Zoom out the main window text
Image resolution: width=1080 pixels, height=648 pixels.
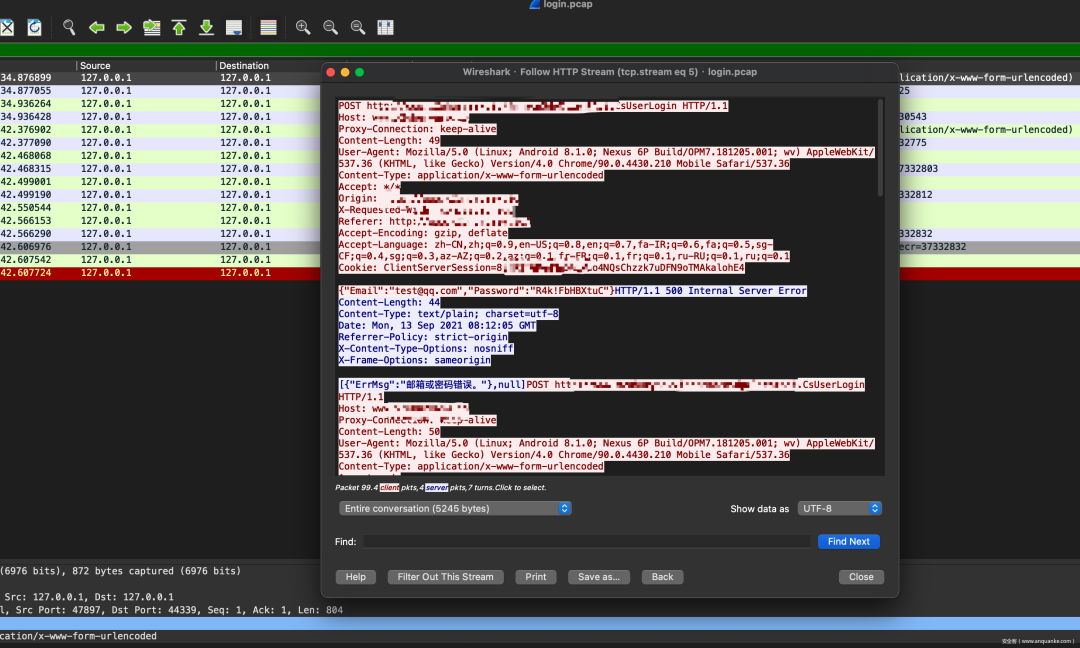click(331, 28)
